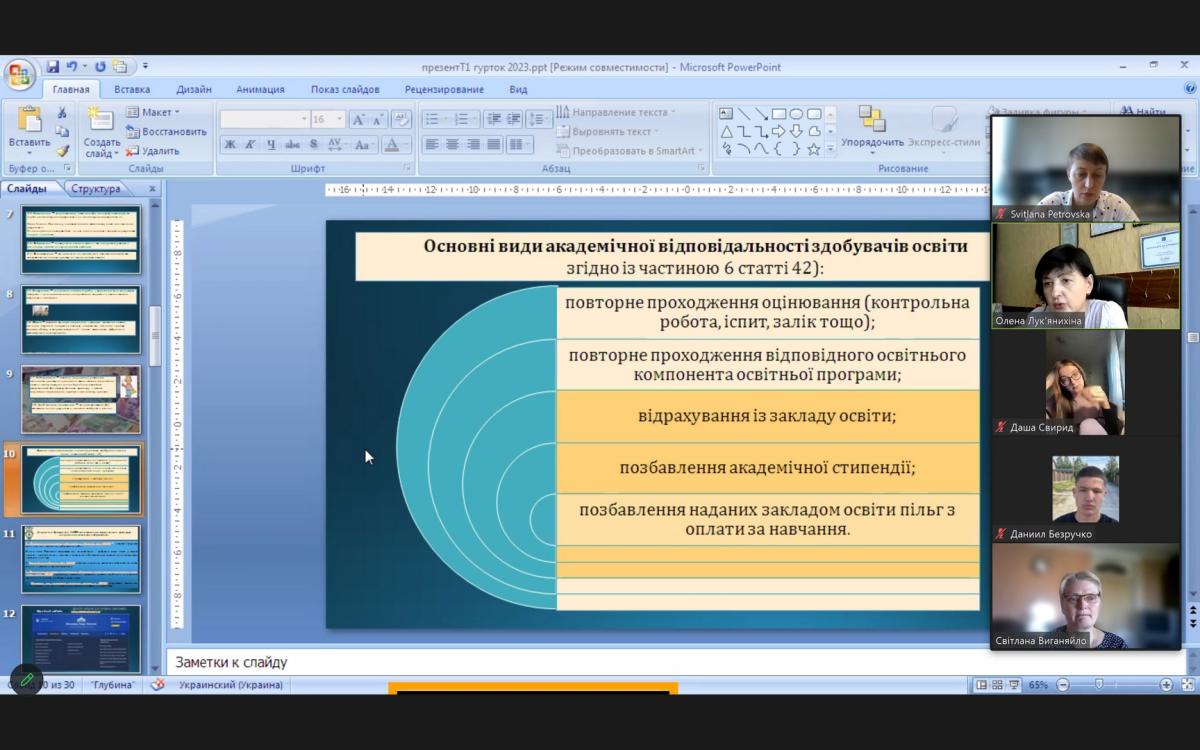Toggle italic К formatting
This screenshot has width=1200, height=750.
(250, 144)
